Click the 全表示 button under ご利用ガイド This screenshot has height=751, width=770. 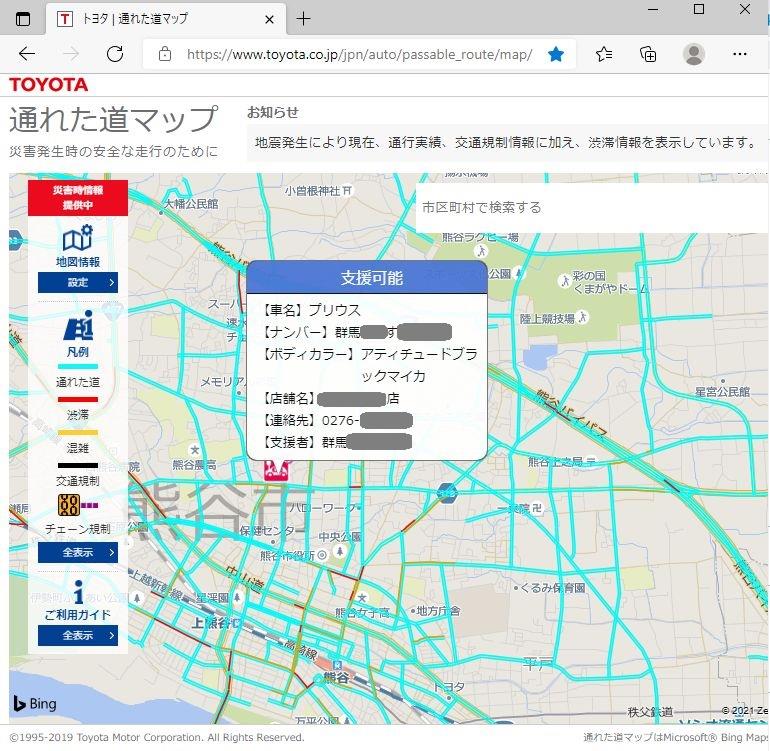pyautogui.click(x=78, y=635)
